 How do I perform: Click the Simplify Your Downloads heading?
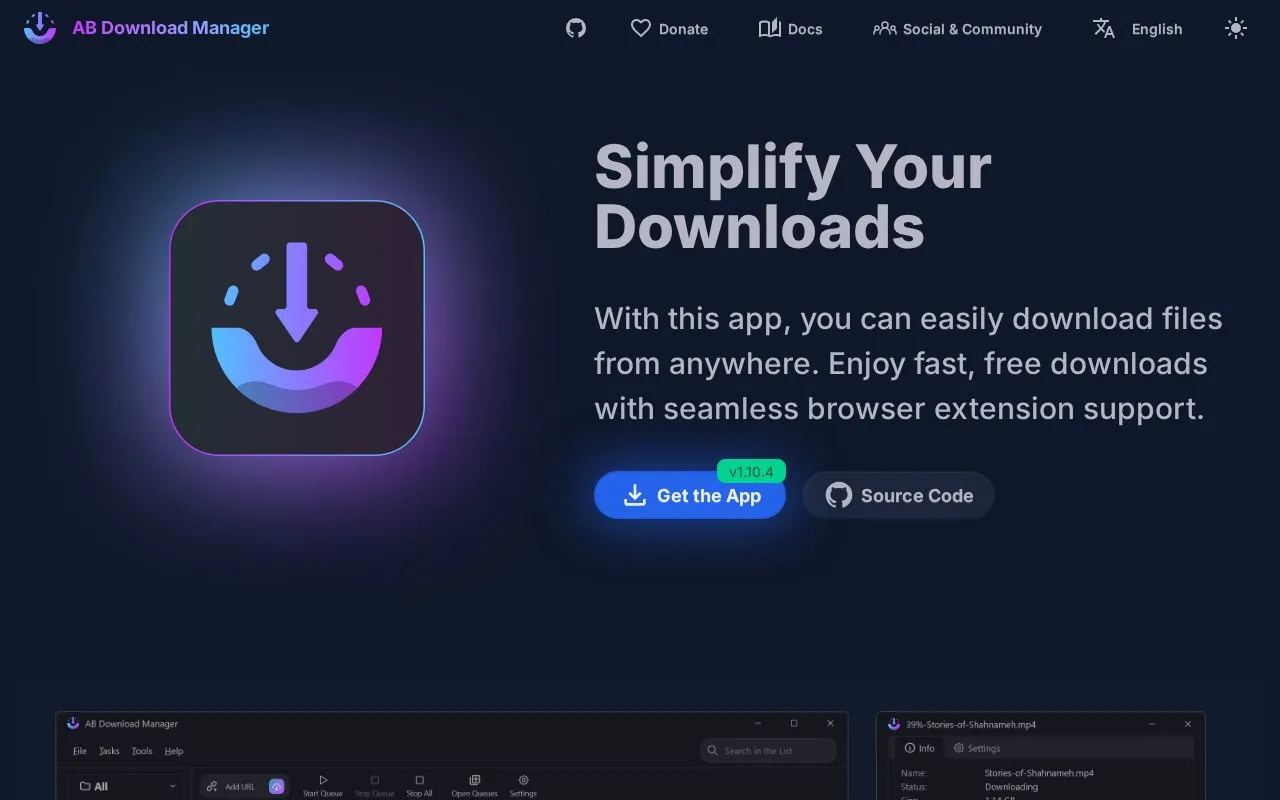[793, 196]
